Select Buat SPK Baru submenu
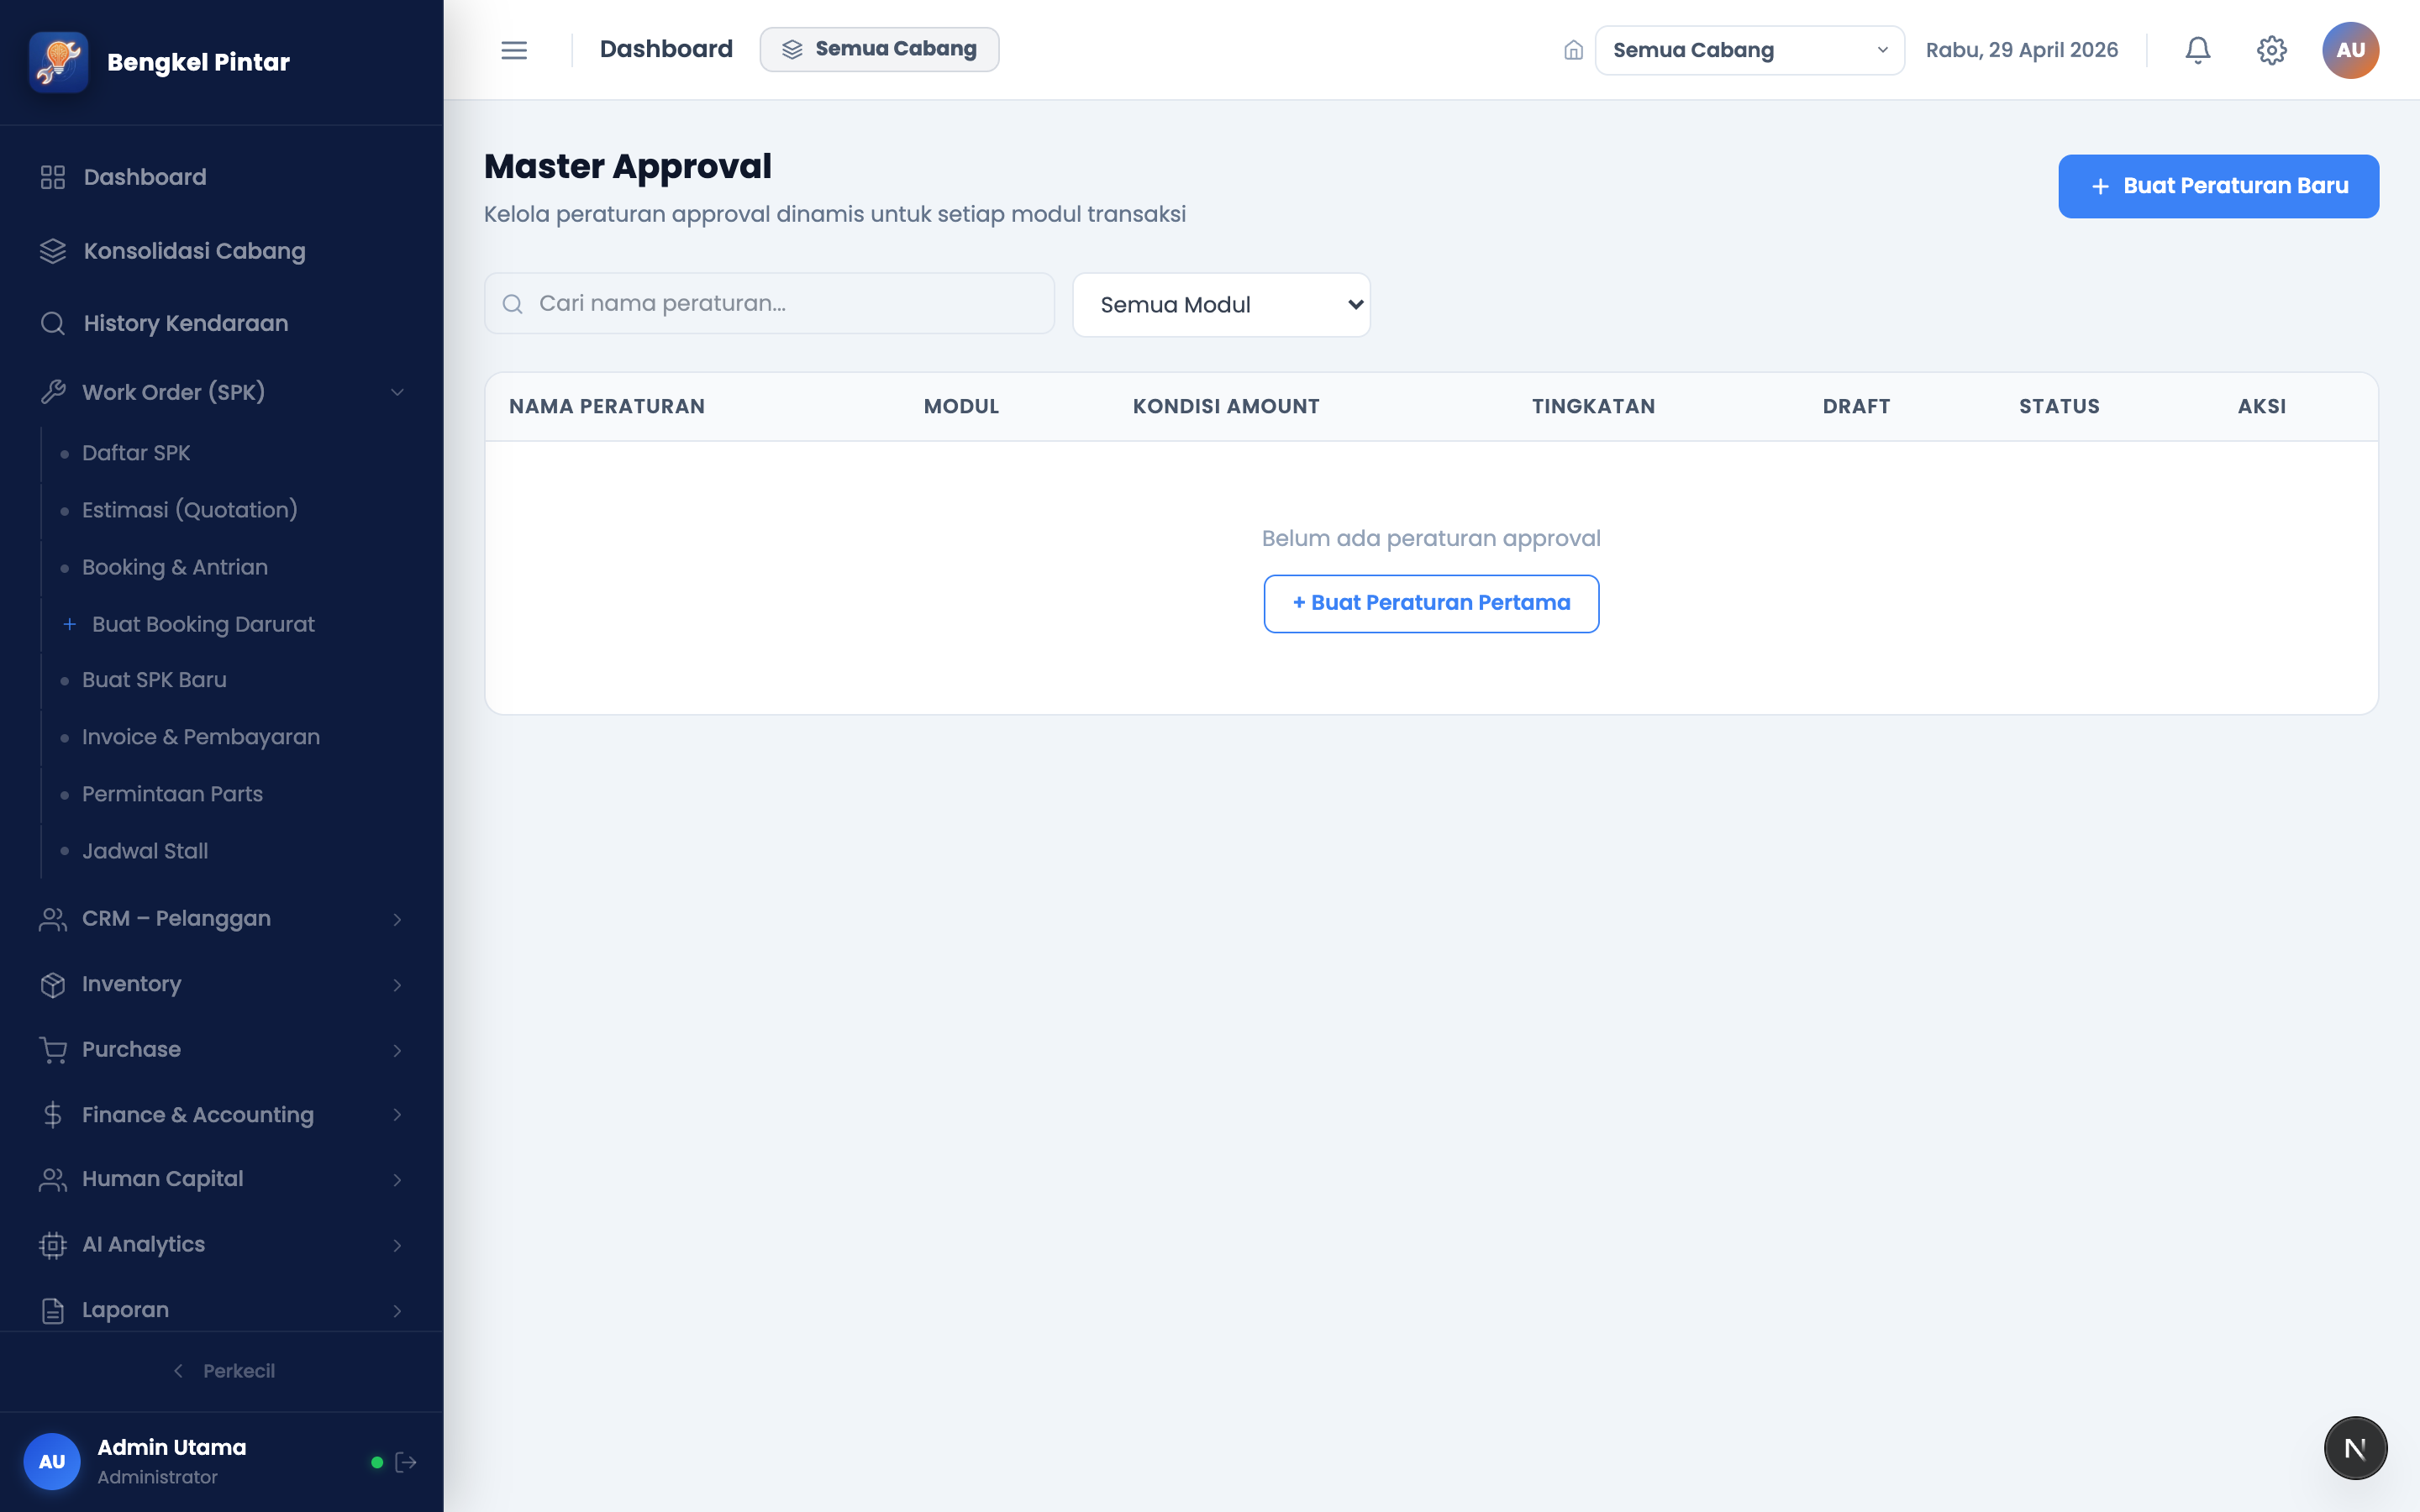Screen dimensions: 2420x1512 coord(154,680)
